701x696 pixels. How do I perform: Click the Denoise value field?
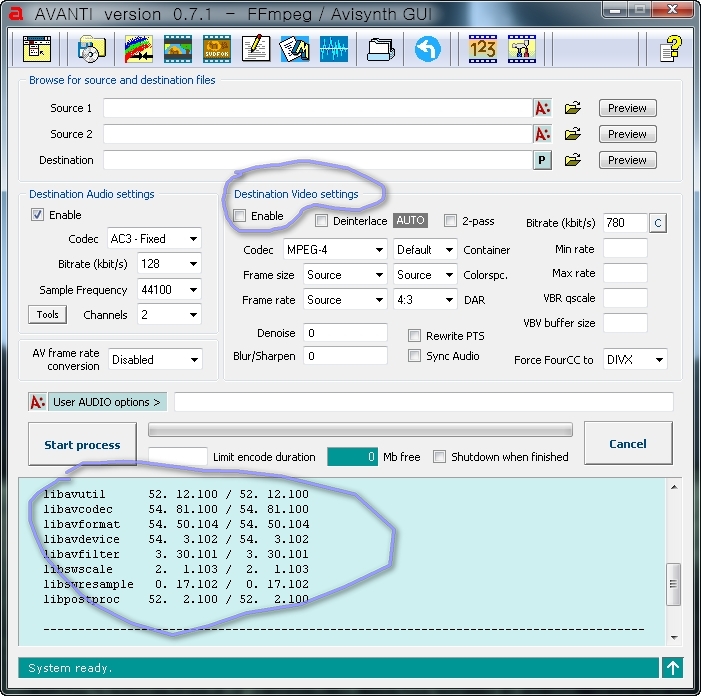(345, 333)
